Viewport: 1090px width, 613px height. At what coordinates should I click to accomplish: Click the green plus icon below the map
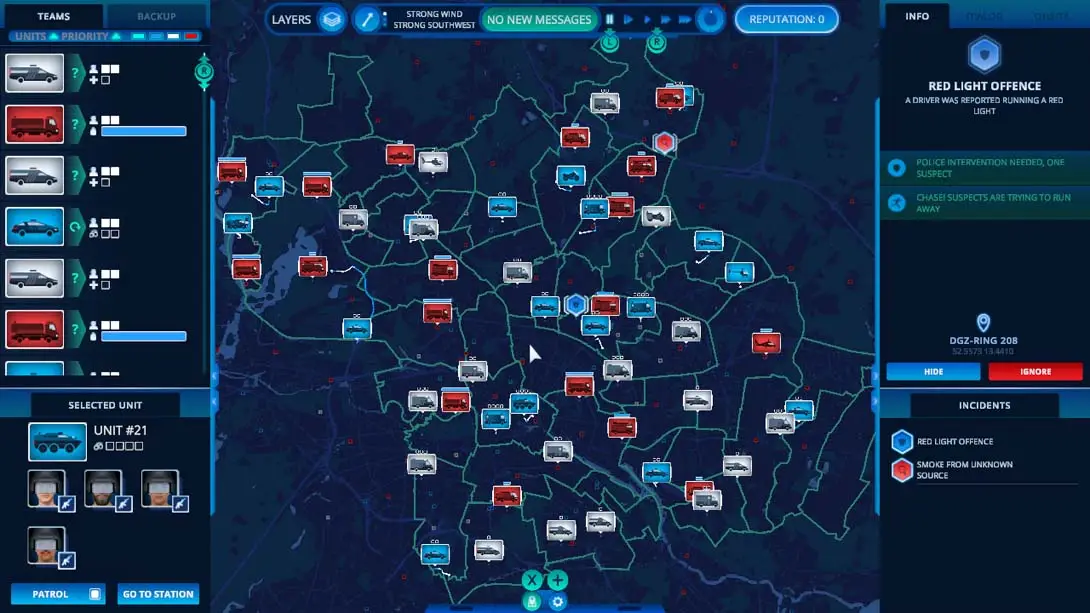coord(557,580)
